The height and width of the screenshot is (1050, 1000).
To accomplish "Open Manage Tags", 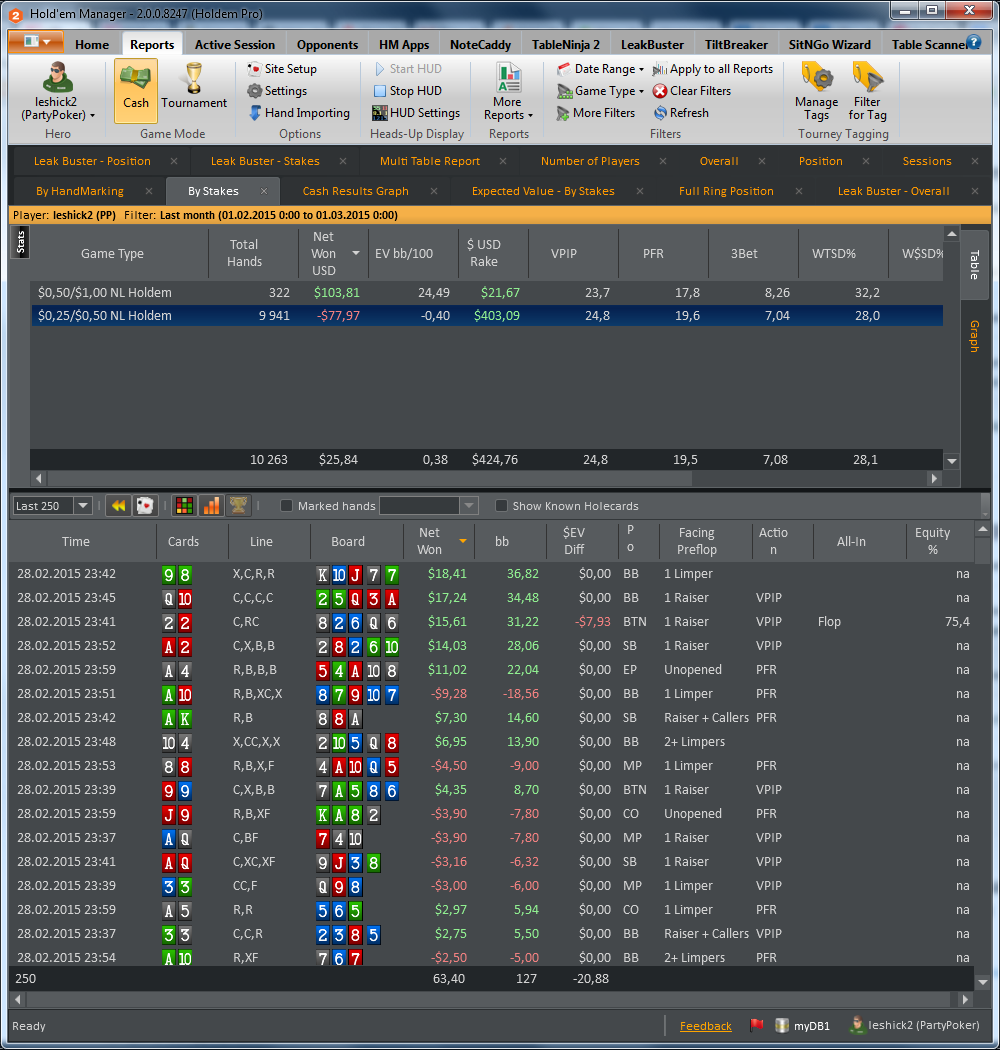I will (816, 92).
